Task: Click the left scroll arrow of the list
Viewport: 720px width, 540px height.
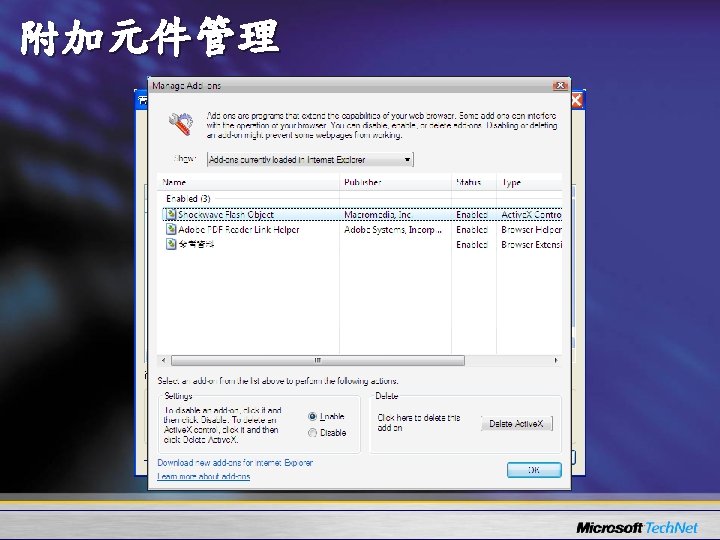Action: [163, 360]
